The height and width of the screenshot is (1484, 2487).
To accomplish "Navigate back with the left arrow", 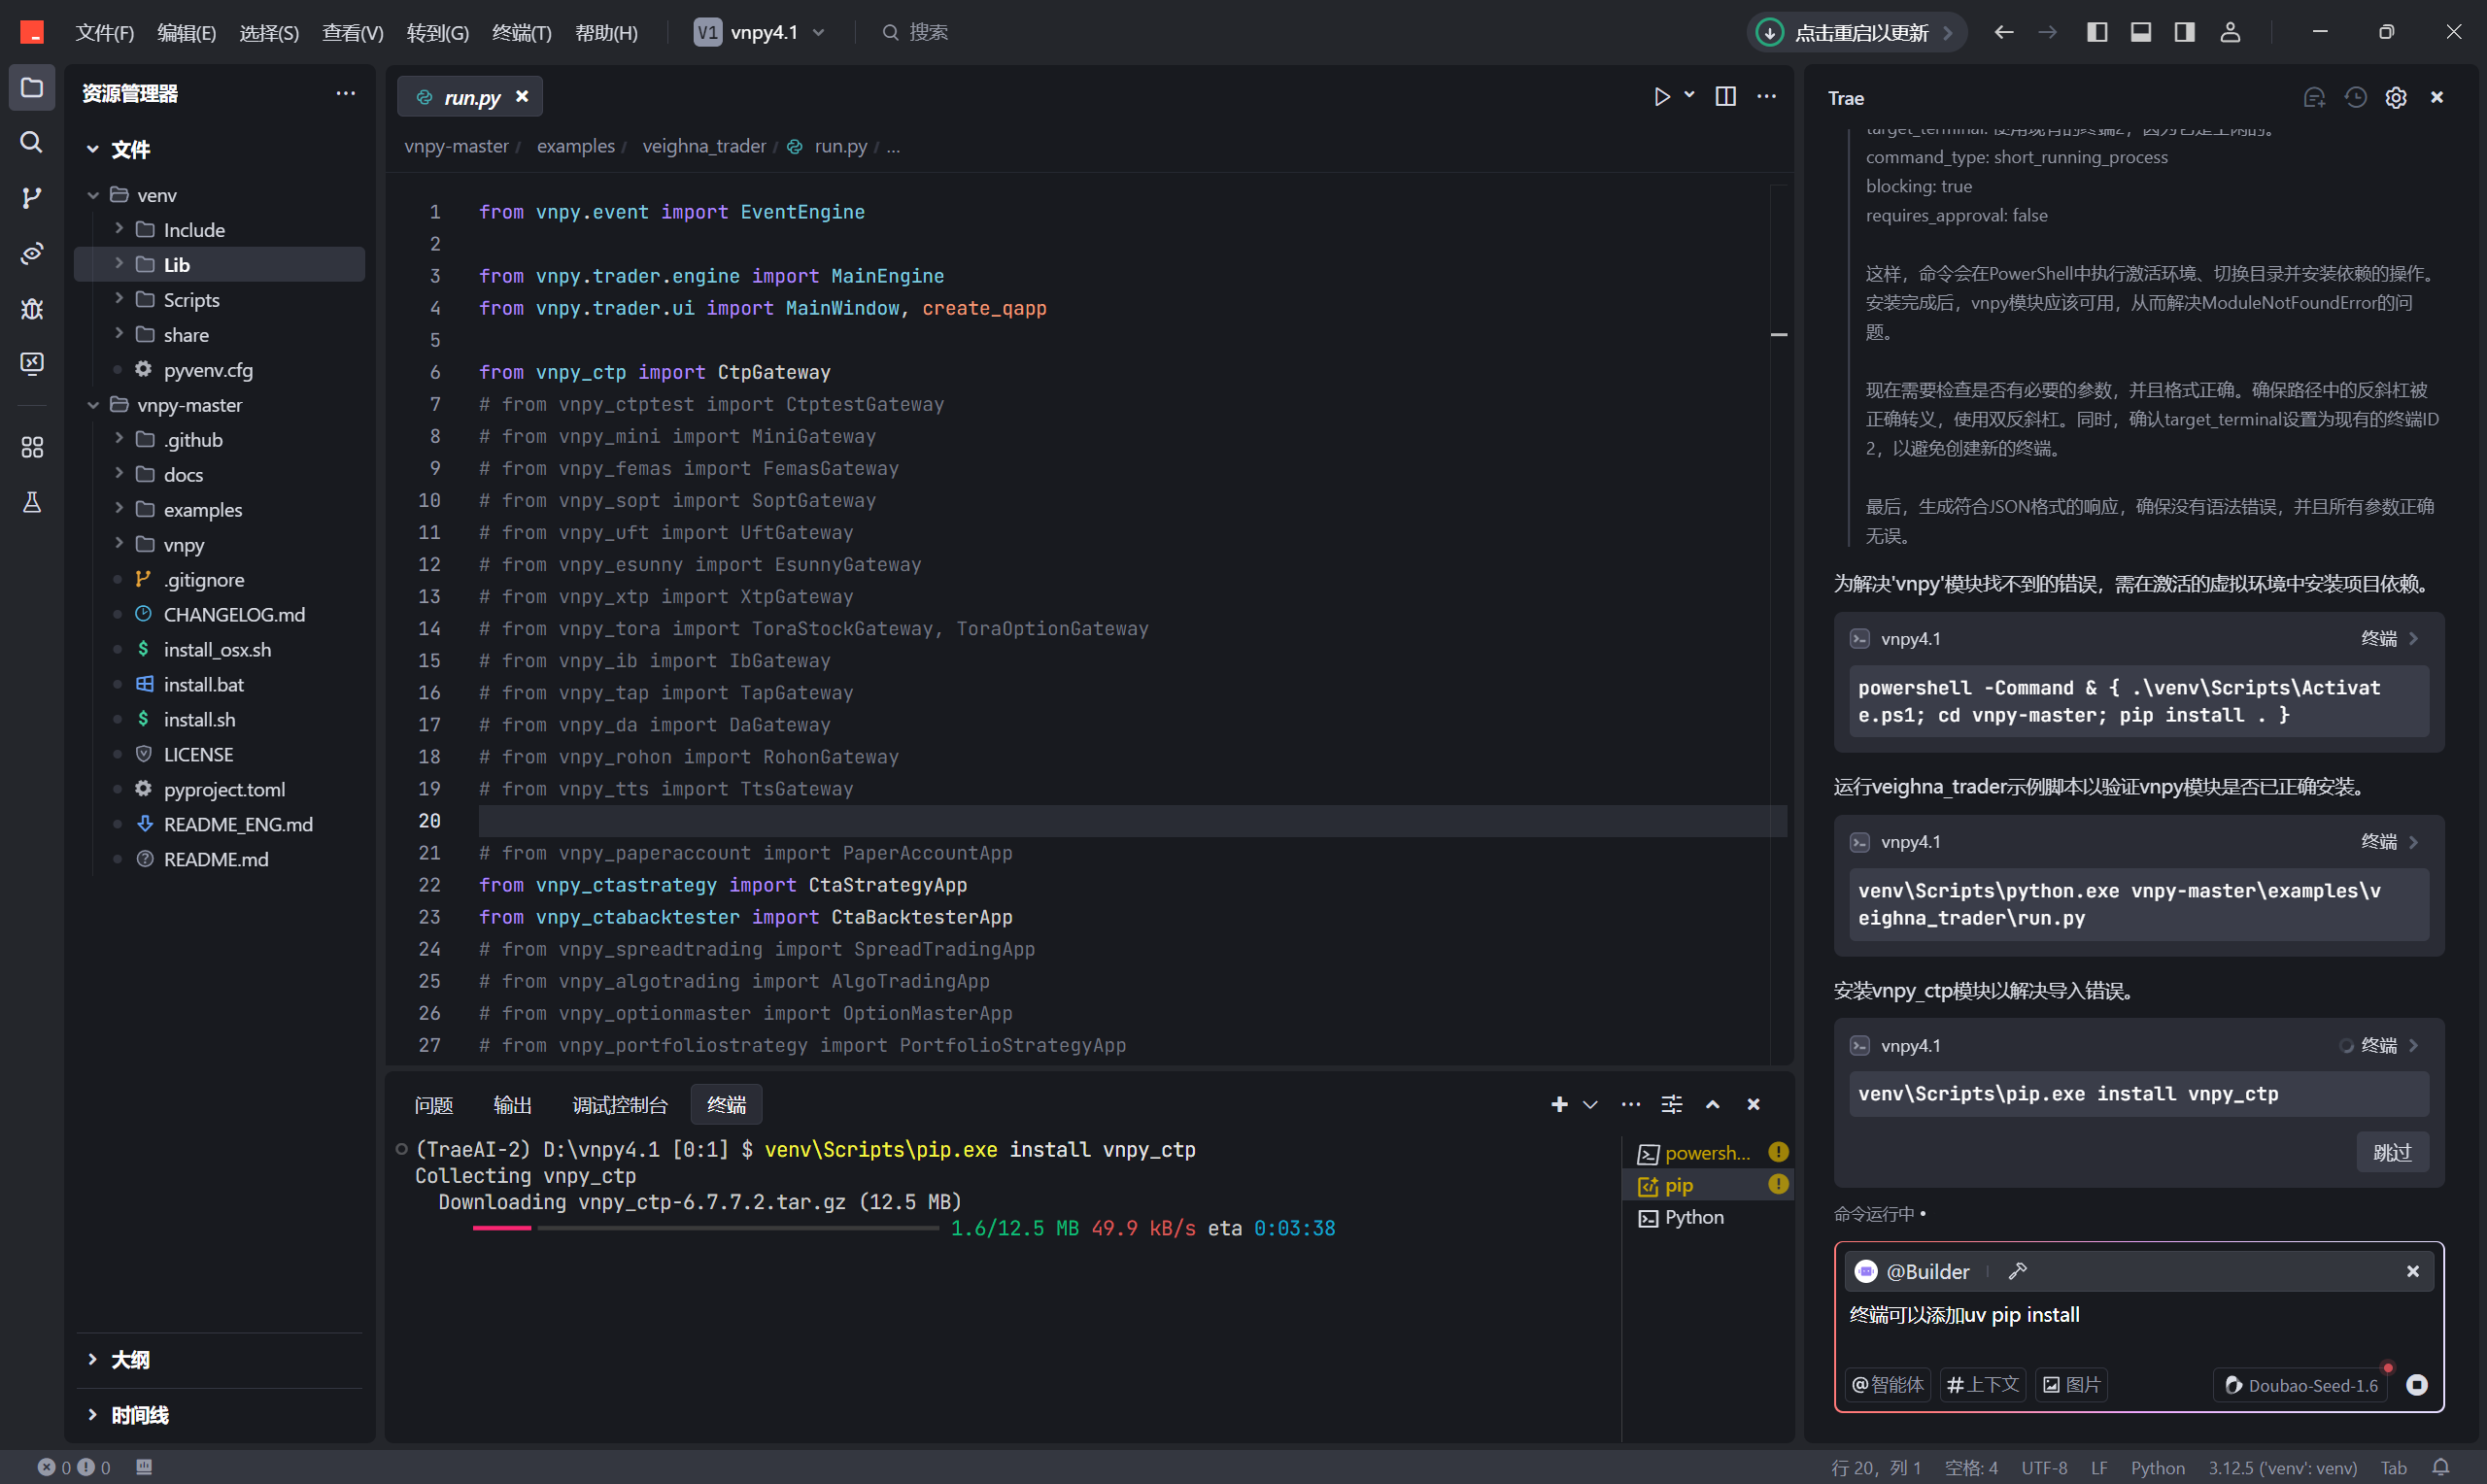I will [x=2004, y=32].
